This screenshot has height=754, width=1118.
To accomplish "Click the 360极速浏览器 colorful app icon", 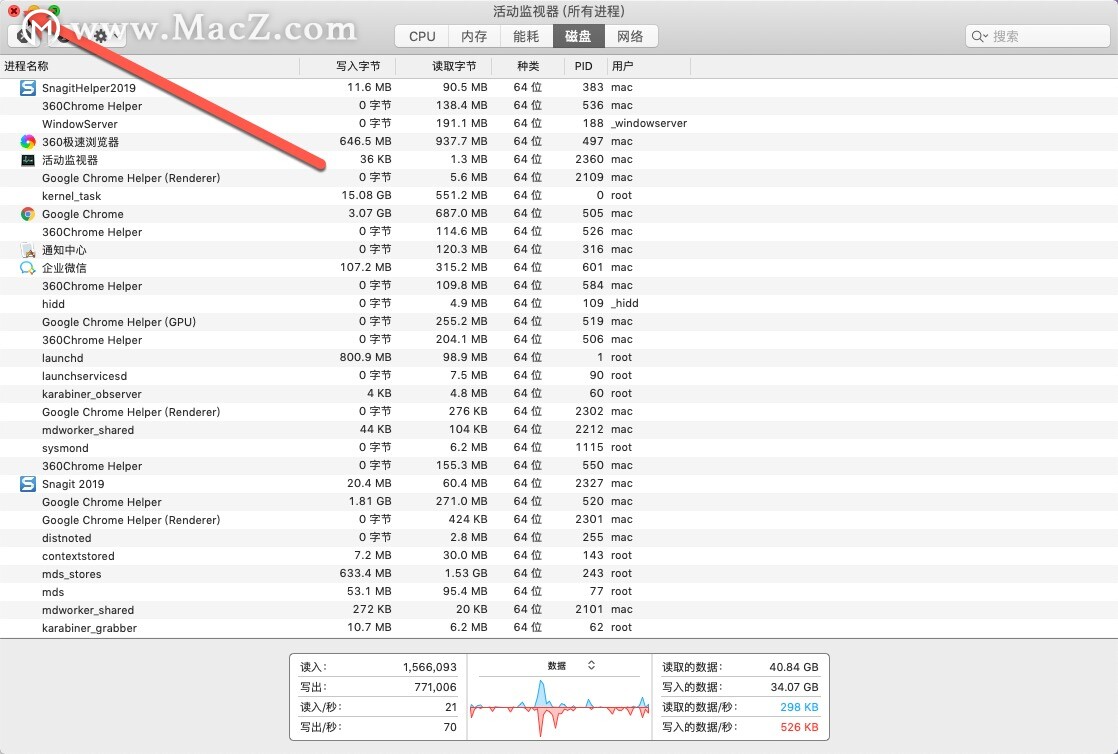I will pos(28,141).
